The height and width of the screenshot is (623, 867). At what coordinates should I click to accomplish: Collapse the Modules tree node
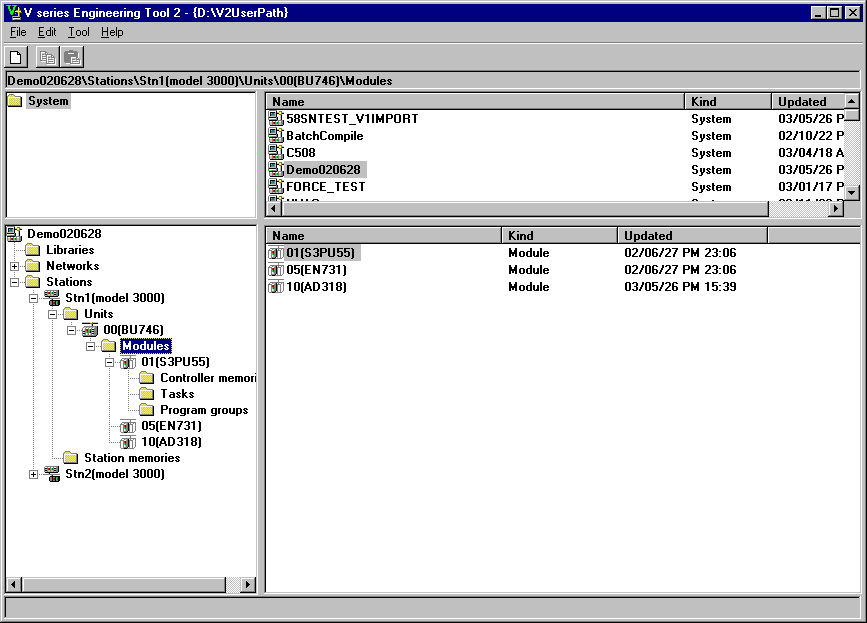[x=91, y=346]
